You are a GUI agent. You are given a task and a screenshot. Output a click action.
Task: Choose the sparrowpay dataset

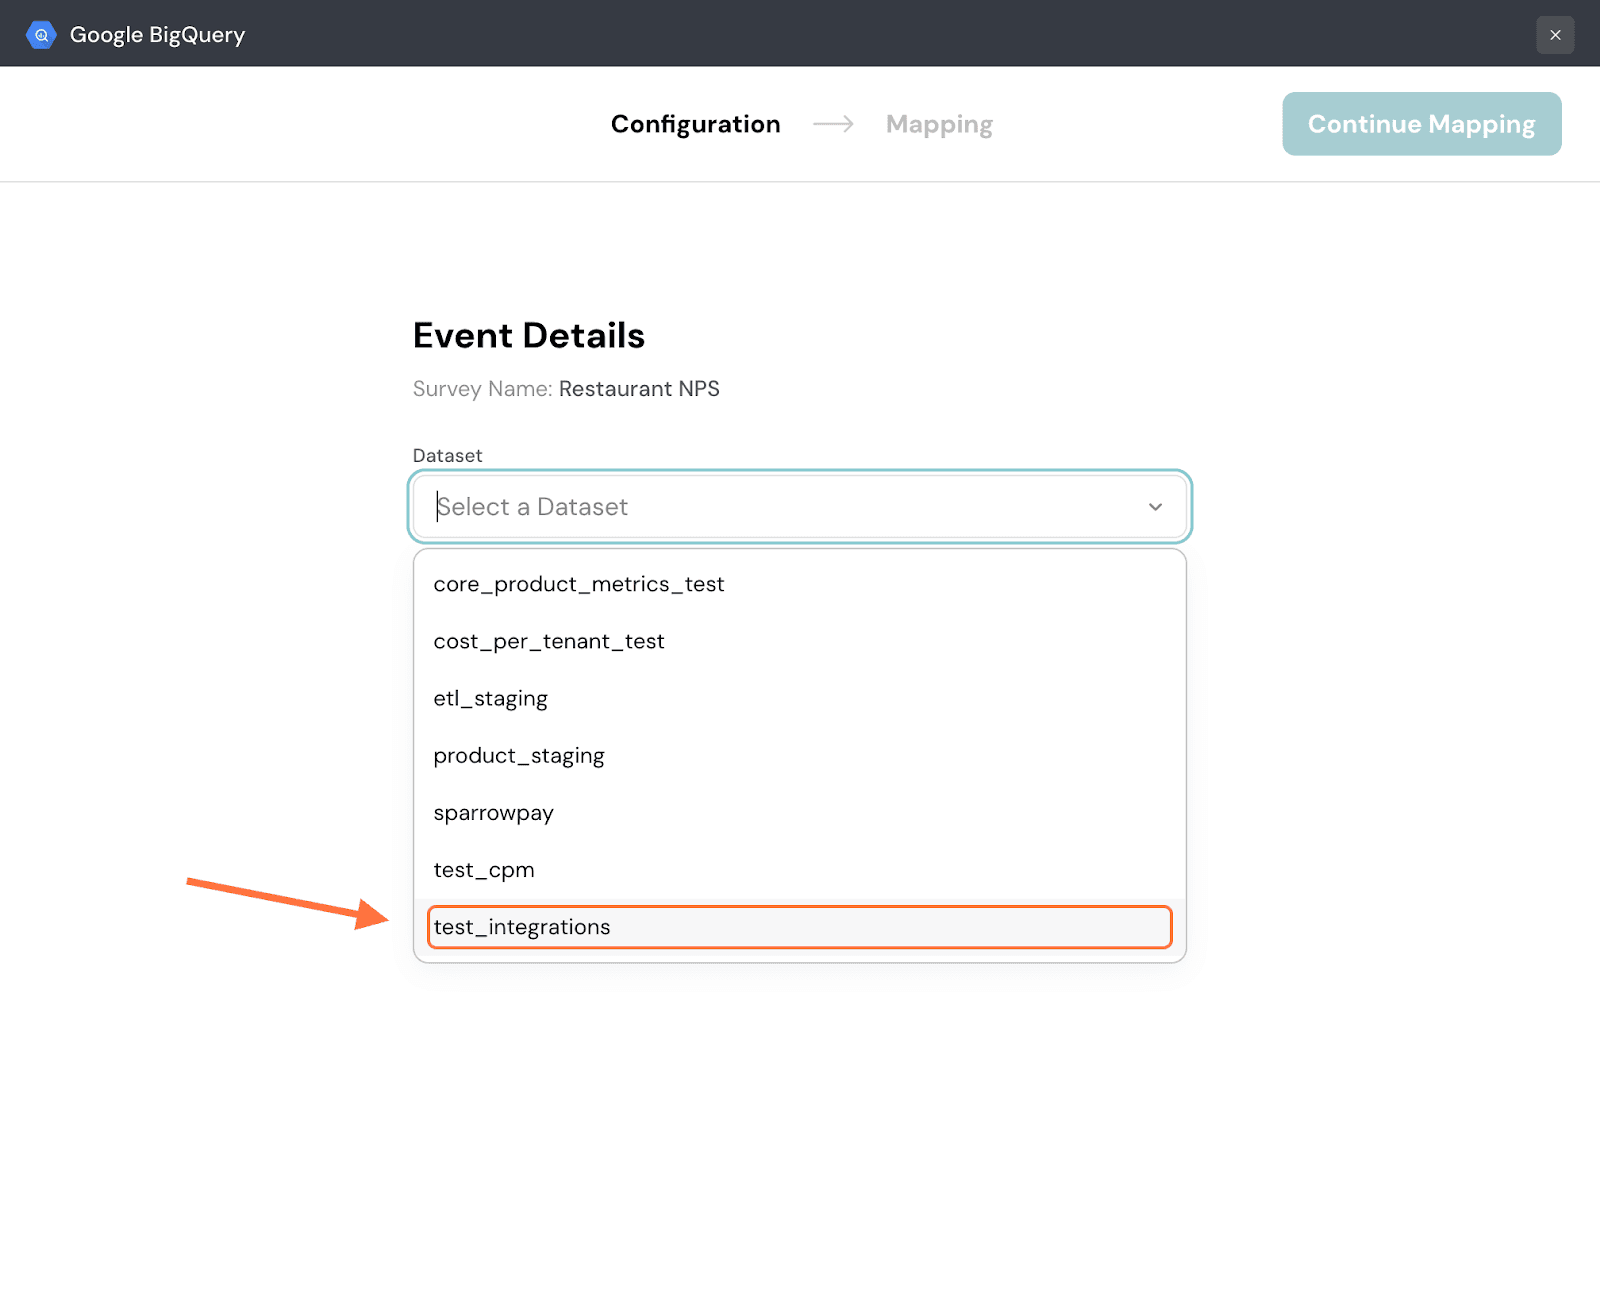(x=493, y=813)
